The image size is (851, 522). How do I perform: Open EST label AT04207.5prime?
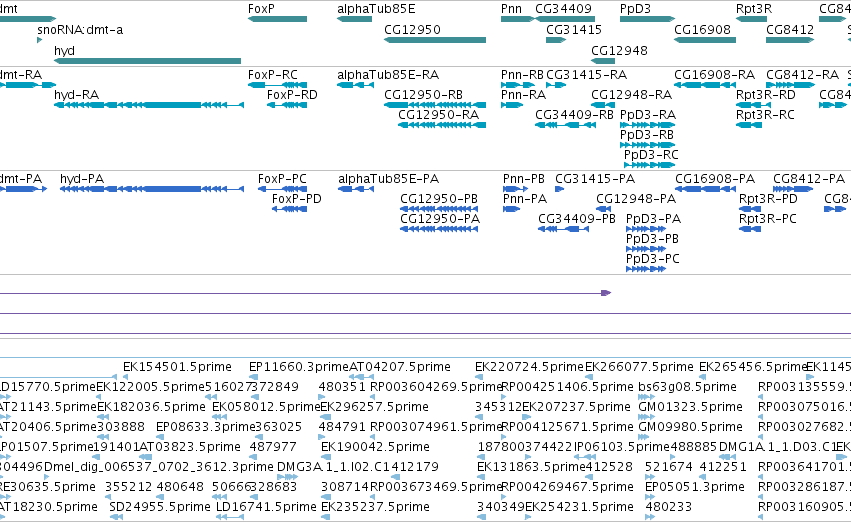[400, 367]
